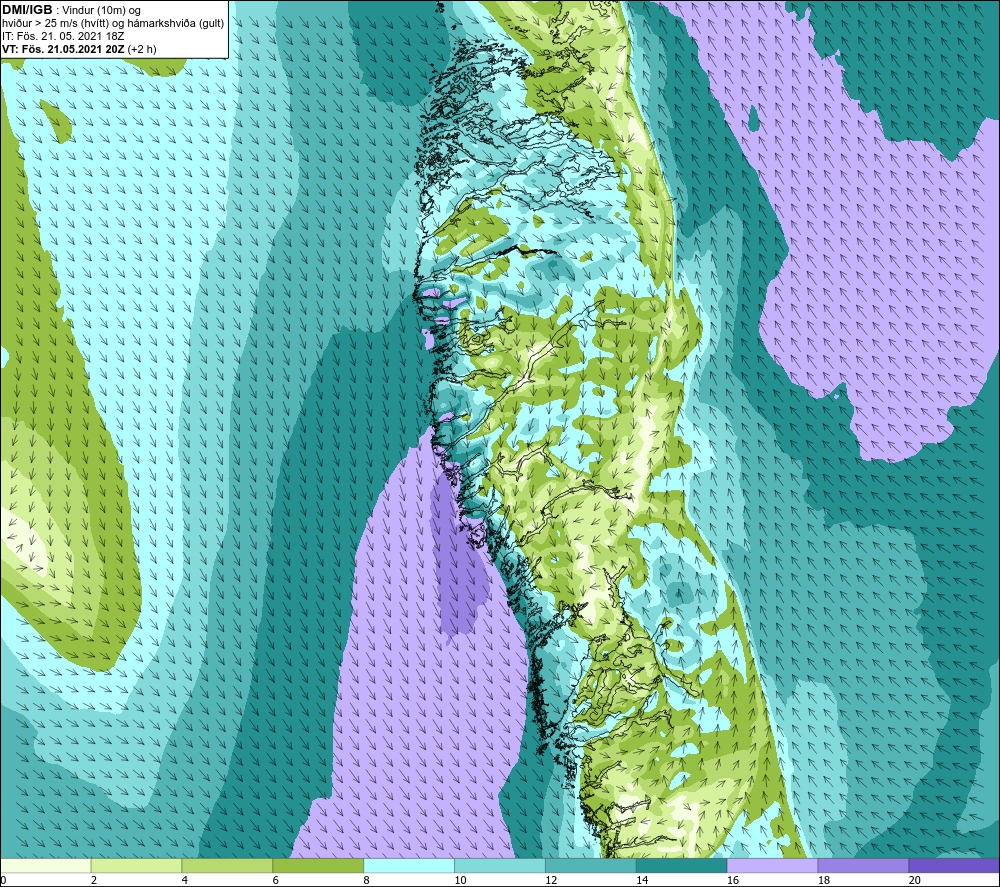Viewport: 1000px width, 887px height.
Task: Click the 0–2 m/s palest legend swatch
Action: [x=46, y=866]
